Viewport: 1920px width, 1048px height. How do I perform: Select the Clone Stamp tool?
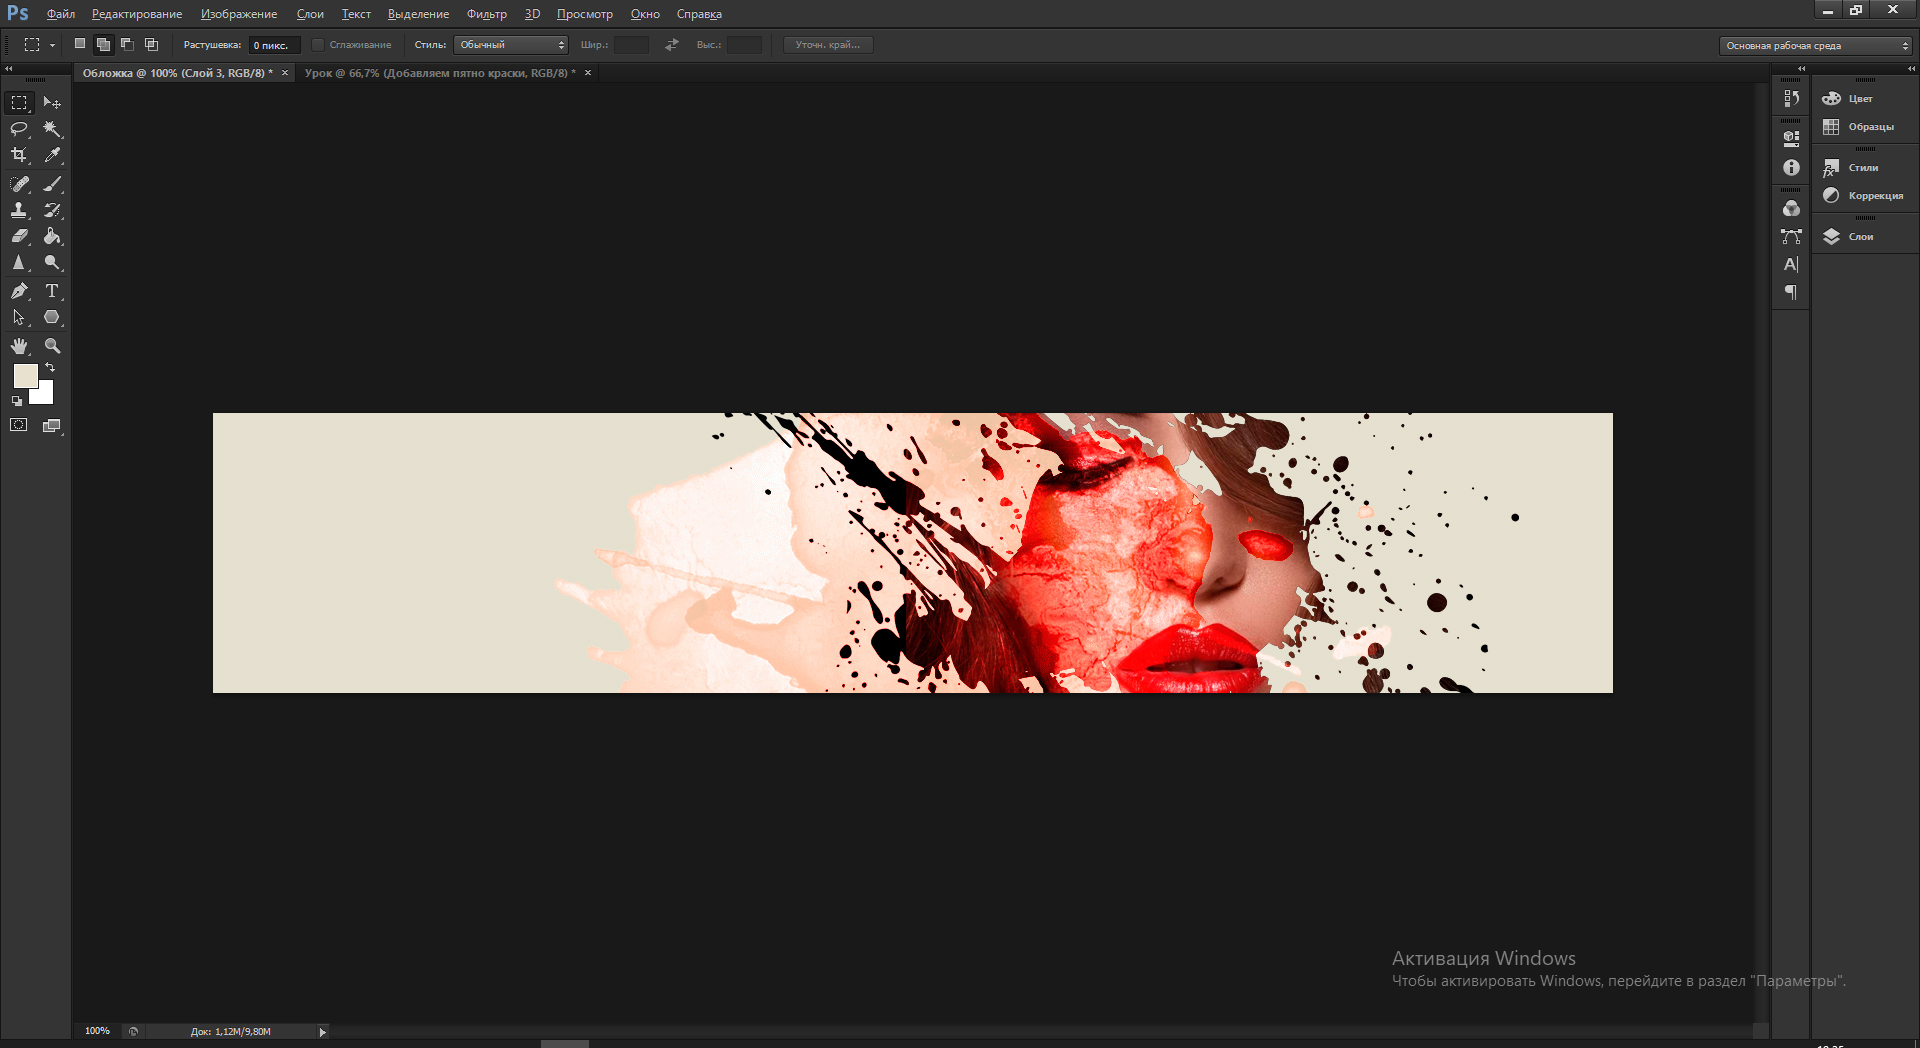point(19,210)
